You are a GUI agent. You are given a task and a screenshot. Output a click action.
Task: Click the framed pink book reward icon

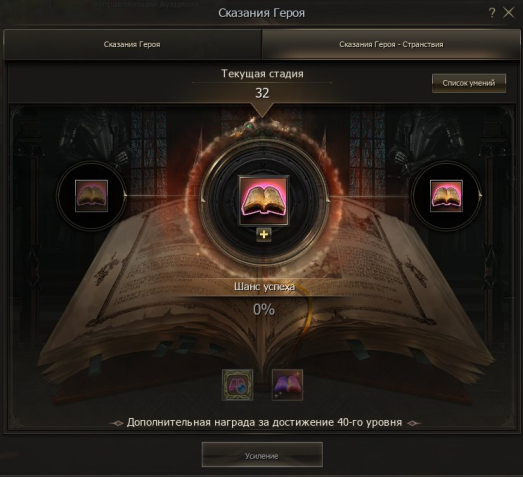(237, 385)
